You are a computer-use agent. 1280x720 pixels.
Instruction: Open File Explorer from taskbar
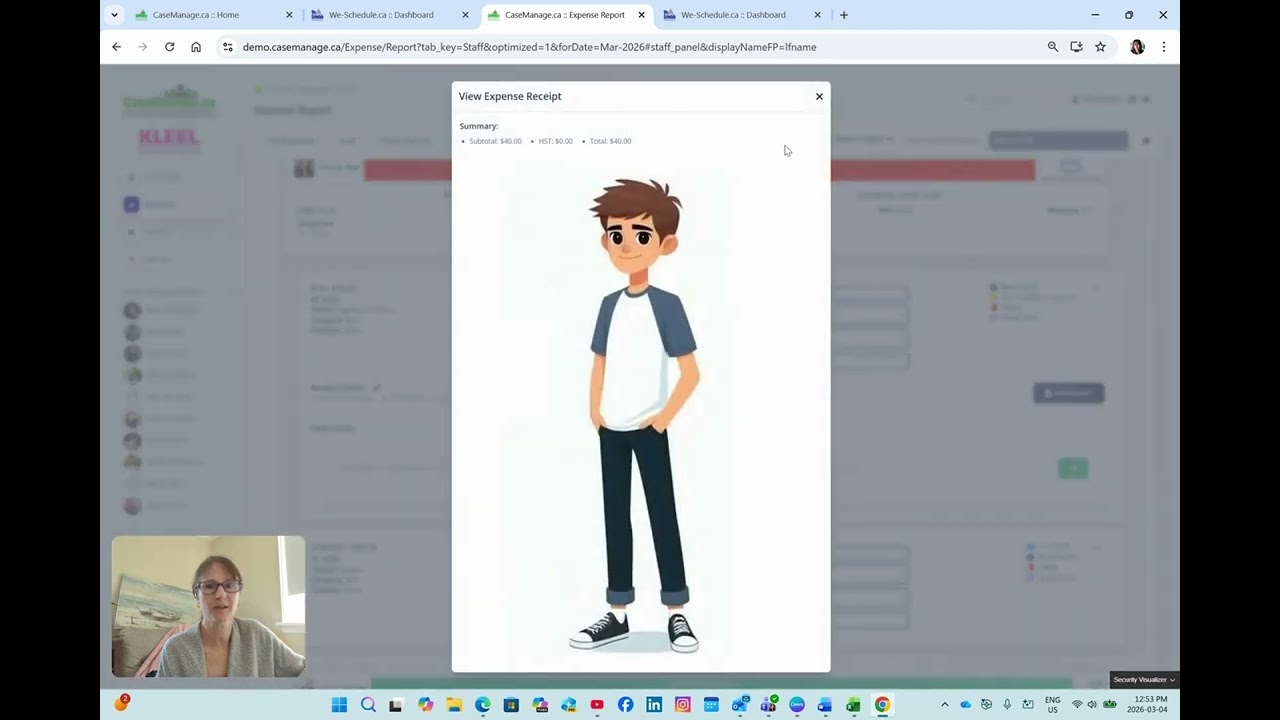pos(454,705)
